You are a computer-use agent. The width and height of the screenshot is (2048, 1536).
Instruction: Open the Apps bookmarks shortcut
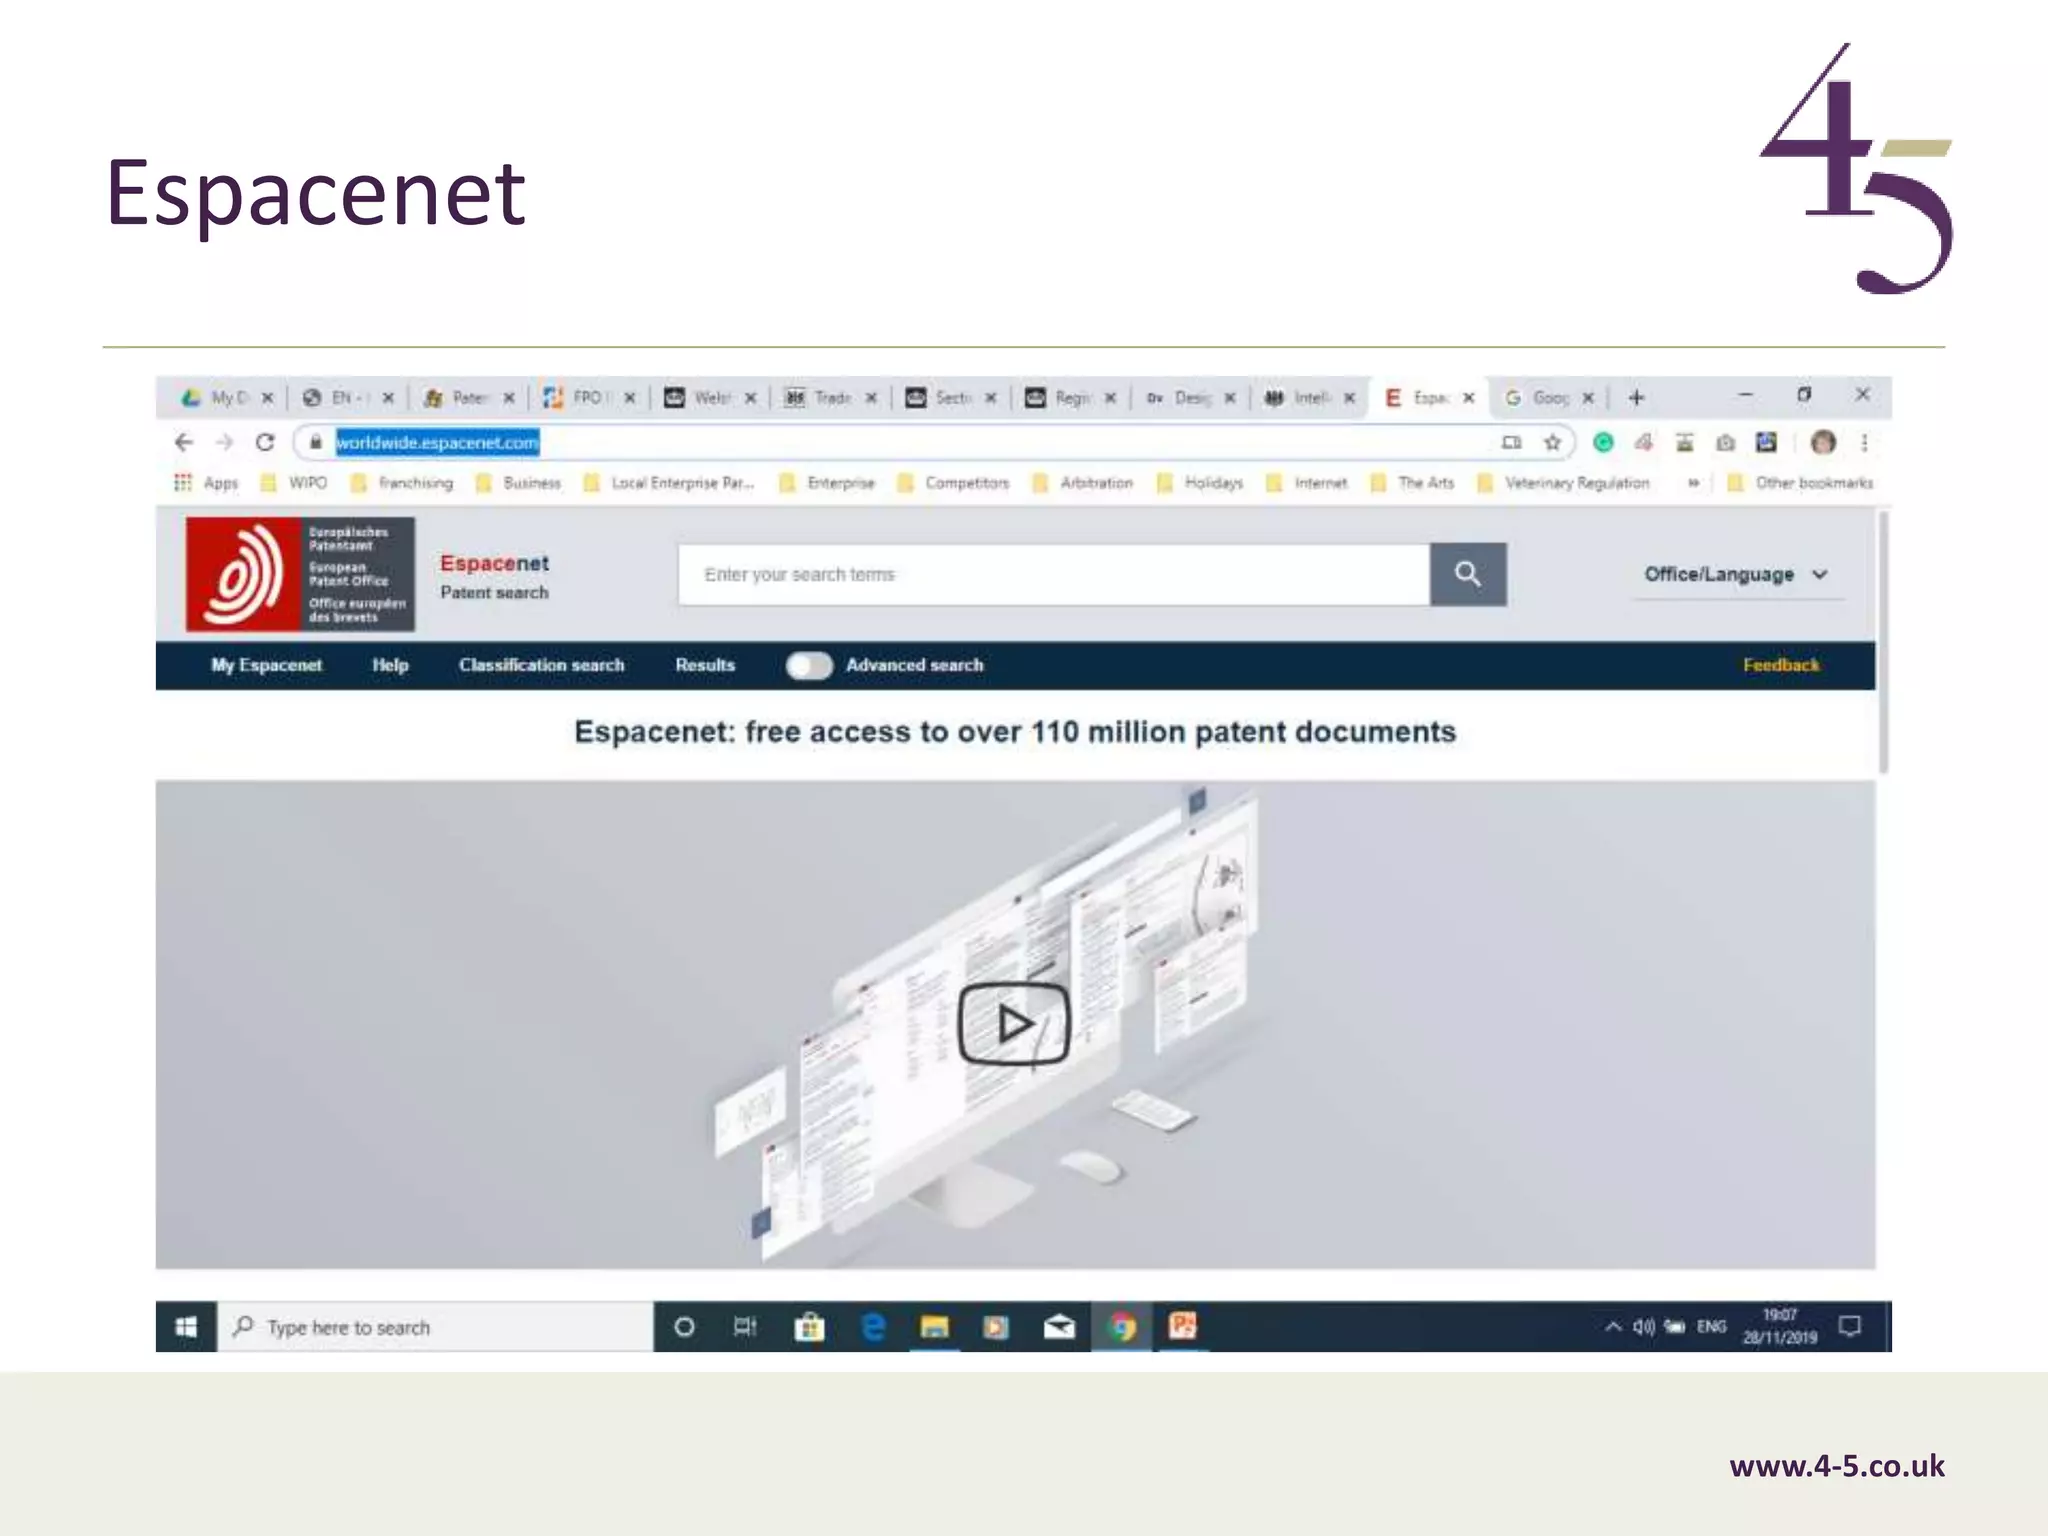(x=206, y=483)
